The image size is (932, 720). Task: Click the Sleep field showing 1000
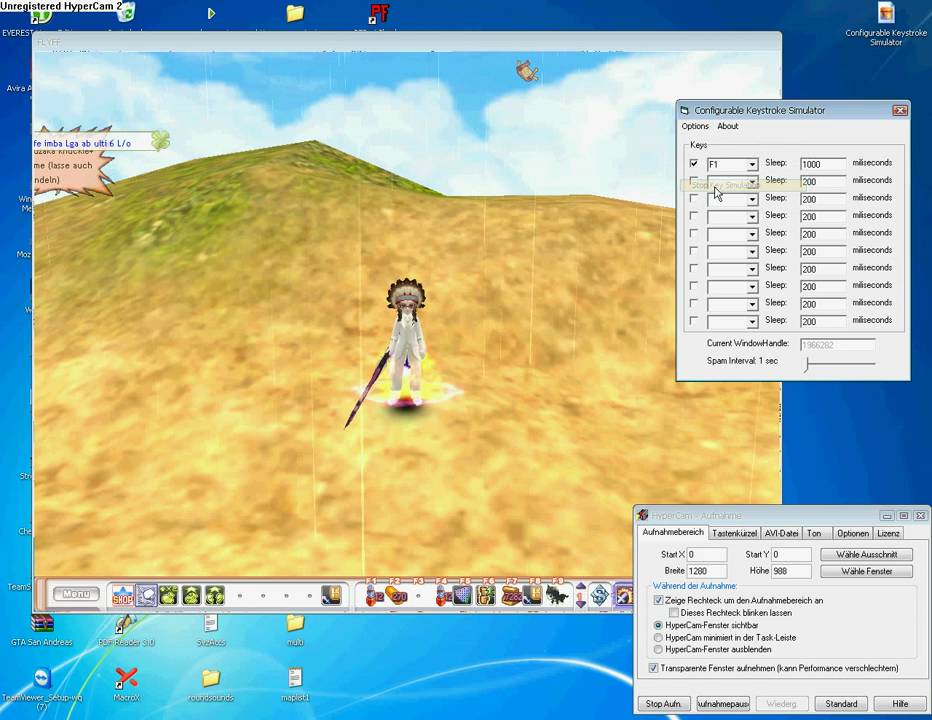[x=823, y=164]
